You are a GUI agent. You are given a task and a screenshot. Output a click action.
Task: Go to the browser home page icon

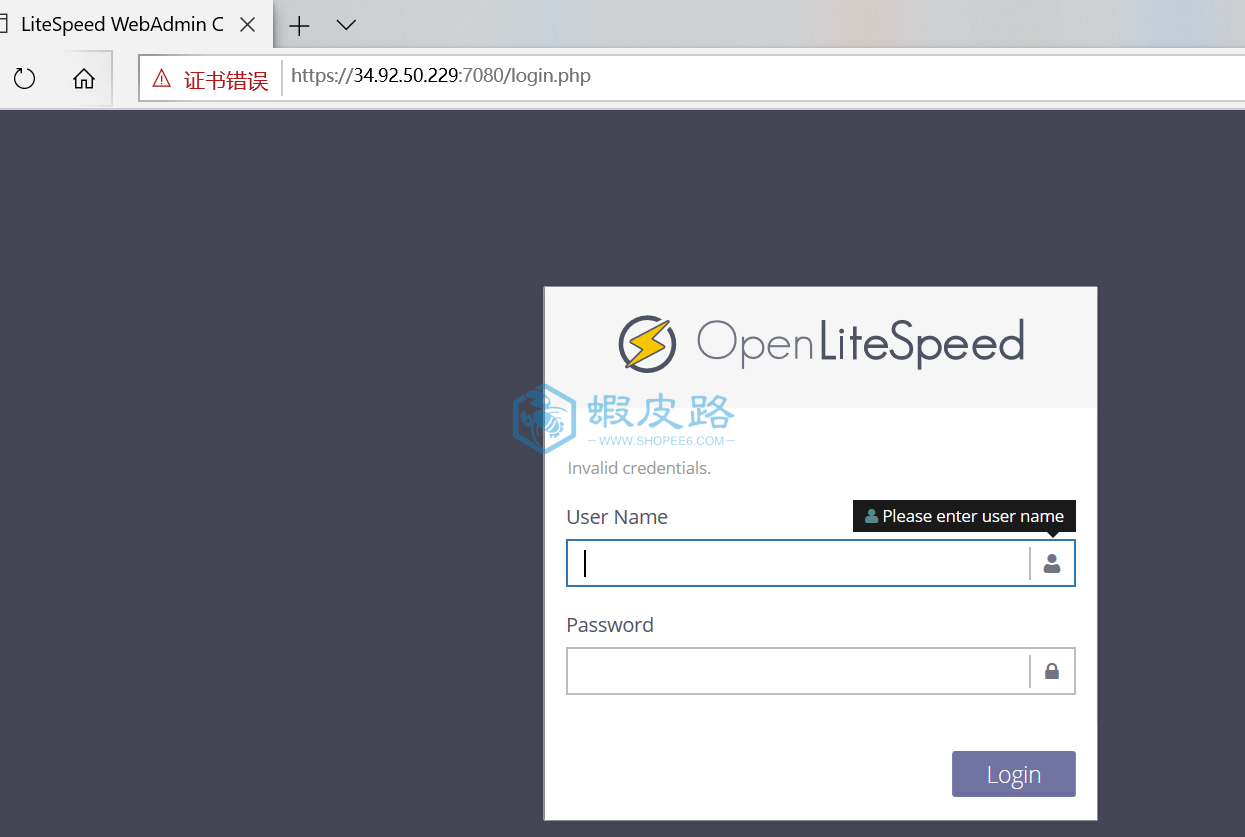(x=84, y=78)
